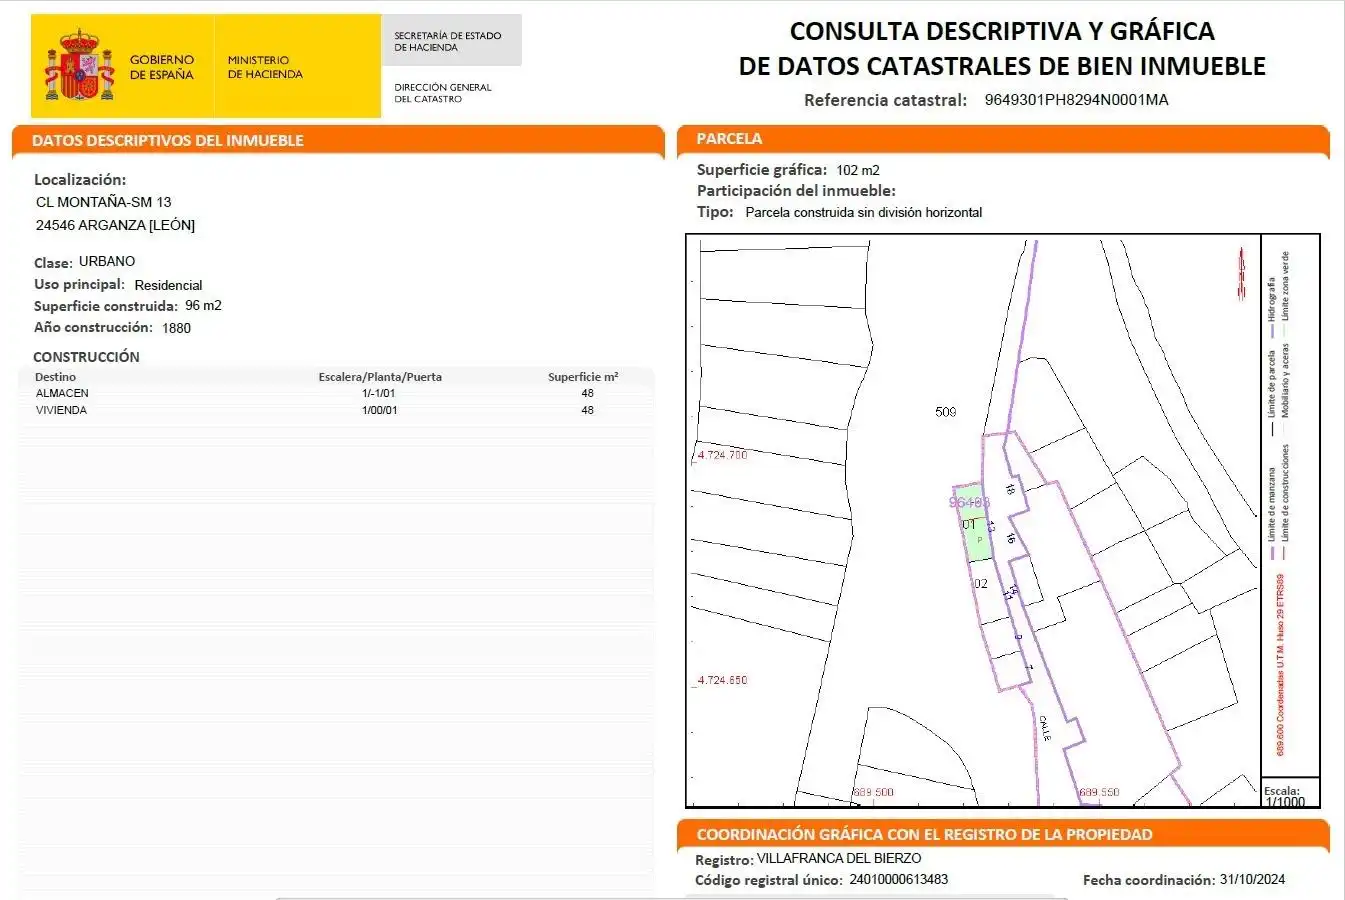Select 'VILLAFRANCA DEL BIERZO' registry value
The image size is (1345, 900).
click(839, 858)
